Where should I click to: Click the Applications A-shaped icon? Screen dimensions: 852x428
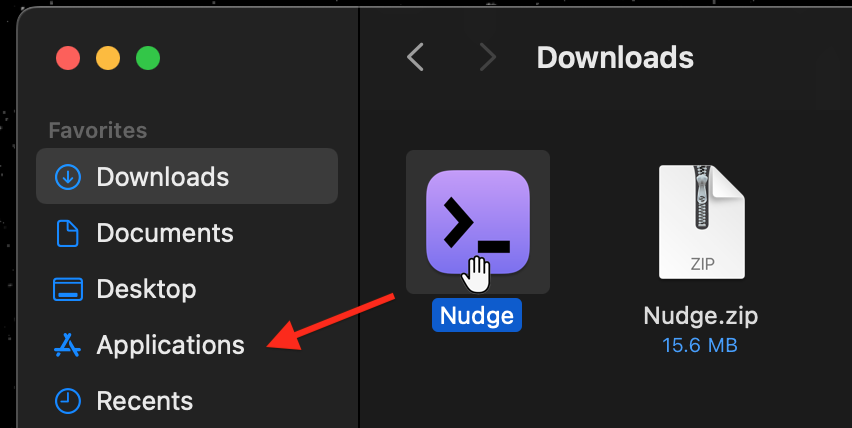(68, 345)
